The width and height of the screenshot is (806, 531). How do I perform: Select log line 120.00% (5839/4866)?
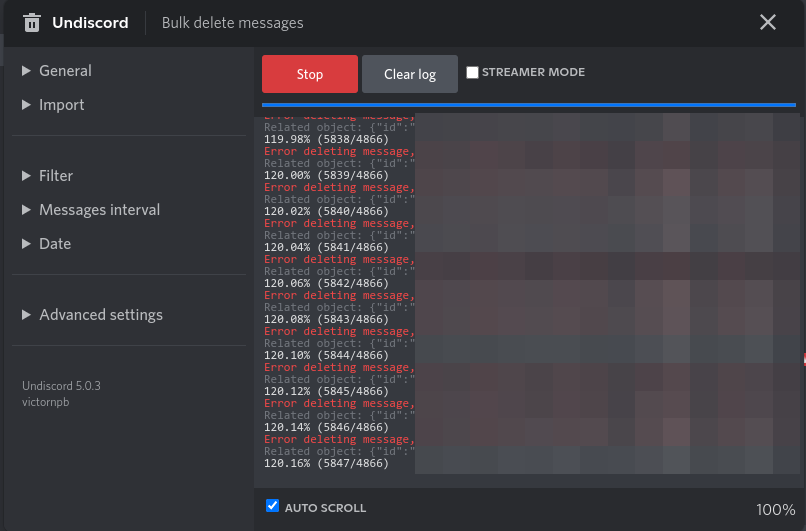pyautogui.click(x=326, y=175)
